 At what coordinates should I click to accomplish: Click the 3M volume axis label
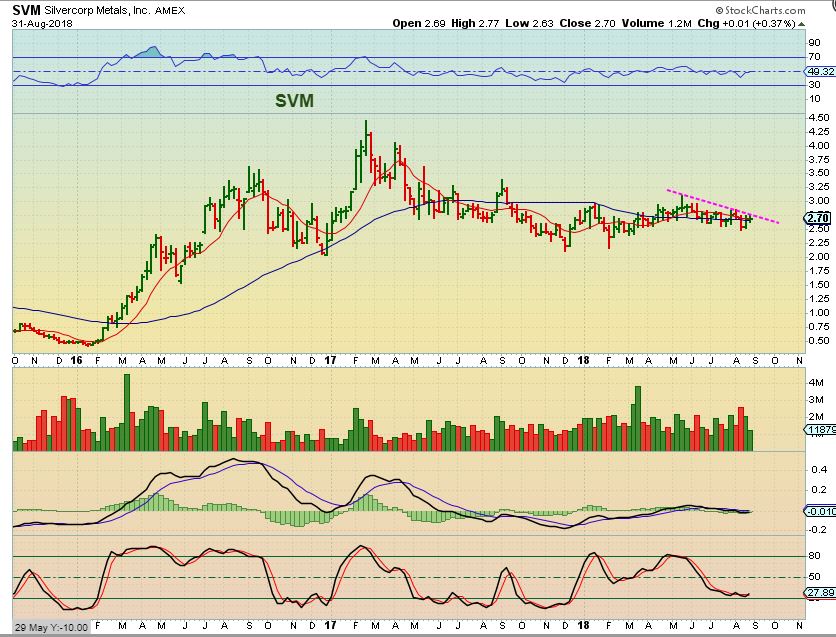pyautogui.click(x=816, y=400)
